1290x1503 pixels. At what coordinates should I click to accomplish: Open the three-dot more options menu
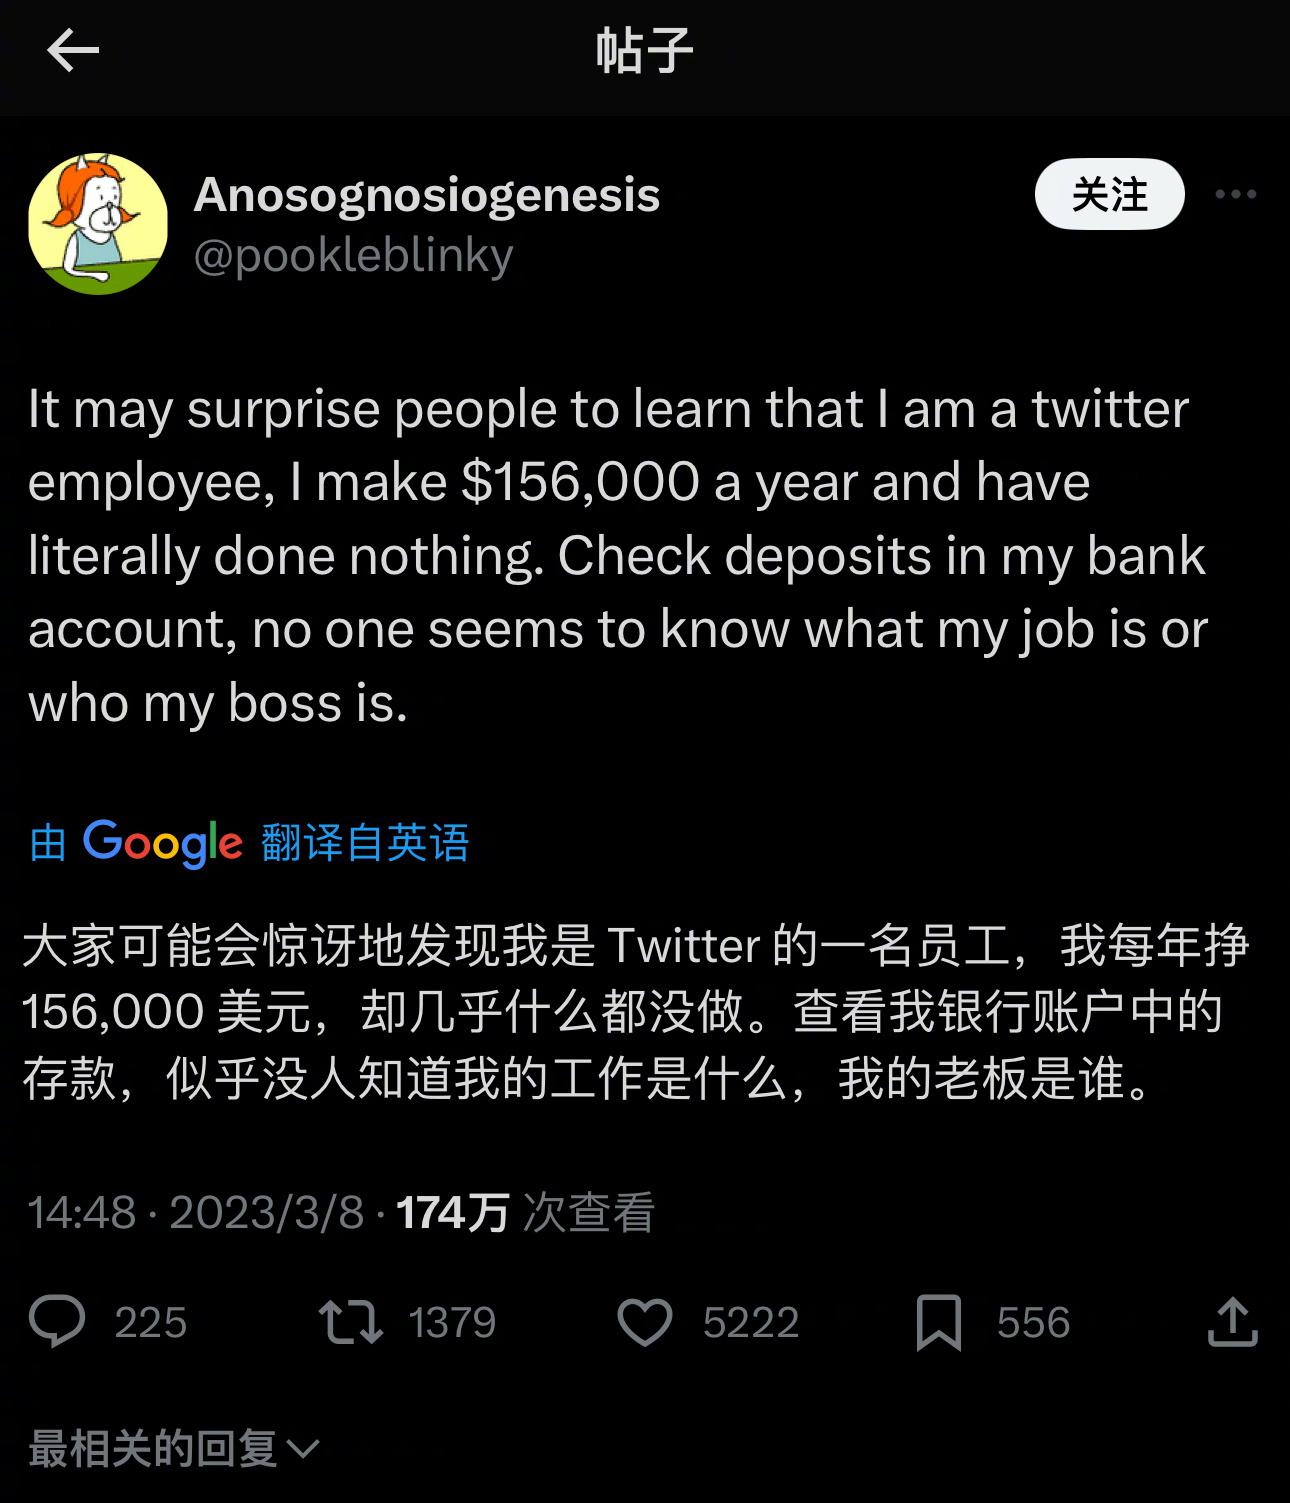(1235, 194)
